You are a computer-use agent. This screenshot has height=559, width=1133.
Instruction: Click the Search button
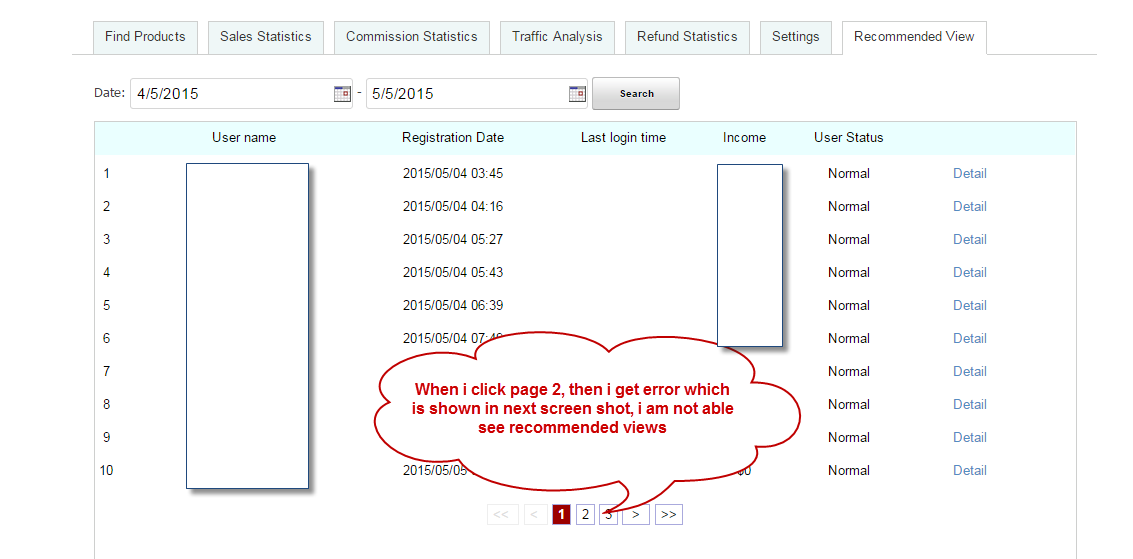[636, 93]
